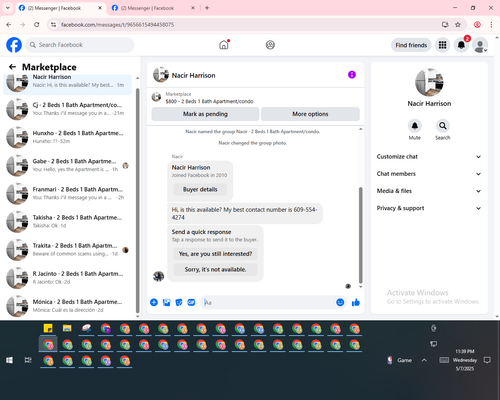This screenshot has height=400, width=500.
Task: Reload the page
Action: tap(37, 25)
